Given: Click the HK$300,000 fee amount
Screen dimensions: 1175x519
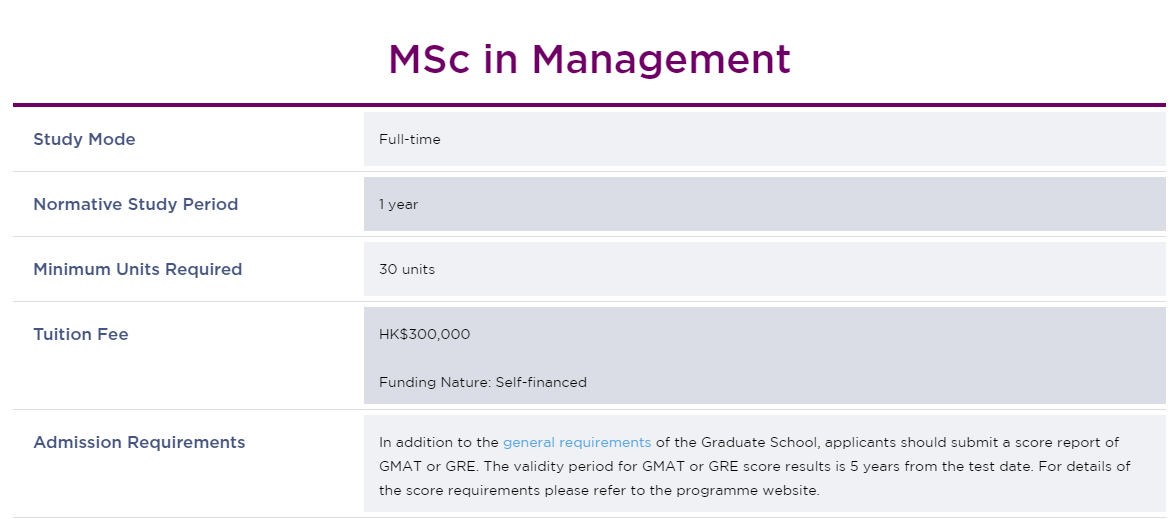Looking at the screenshot, I should [x=425, y=335].
